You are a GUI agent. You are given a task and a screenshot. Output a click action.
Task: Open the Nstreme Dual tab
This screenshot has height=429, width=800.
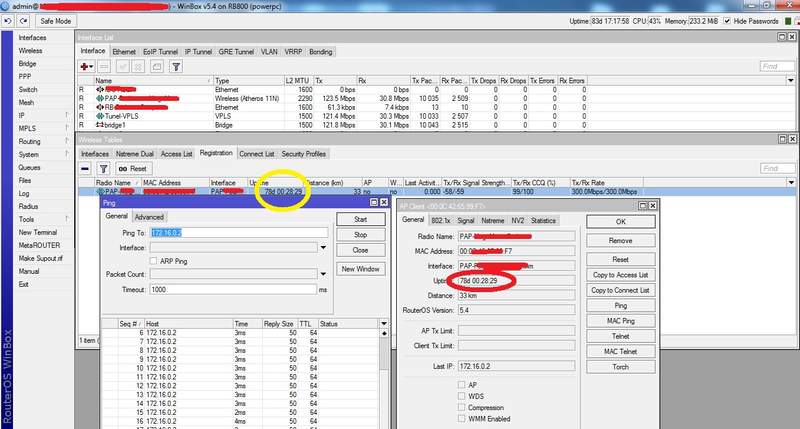(135, 154)
